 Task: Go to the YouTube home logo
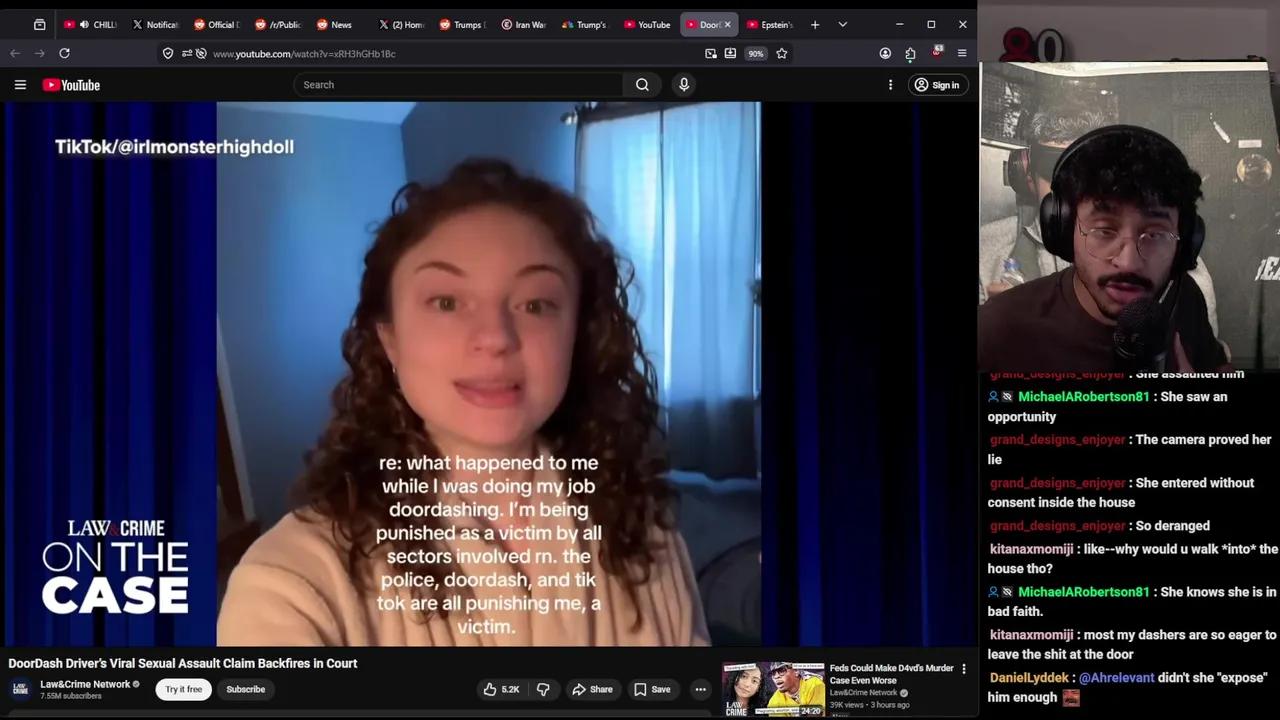coord(71,85)
